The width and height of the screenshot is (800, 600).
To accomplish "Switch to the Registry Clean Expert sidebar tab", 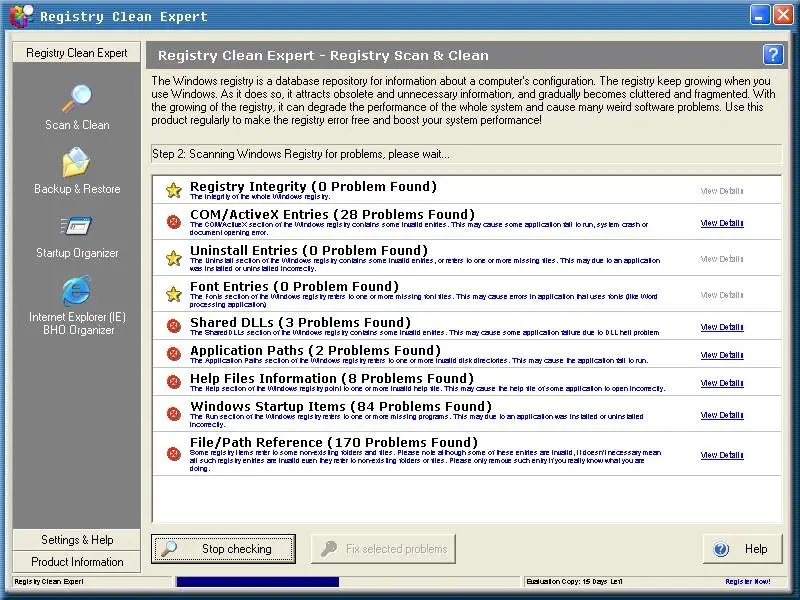I will click(77, 53).
